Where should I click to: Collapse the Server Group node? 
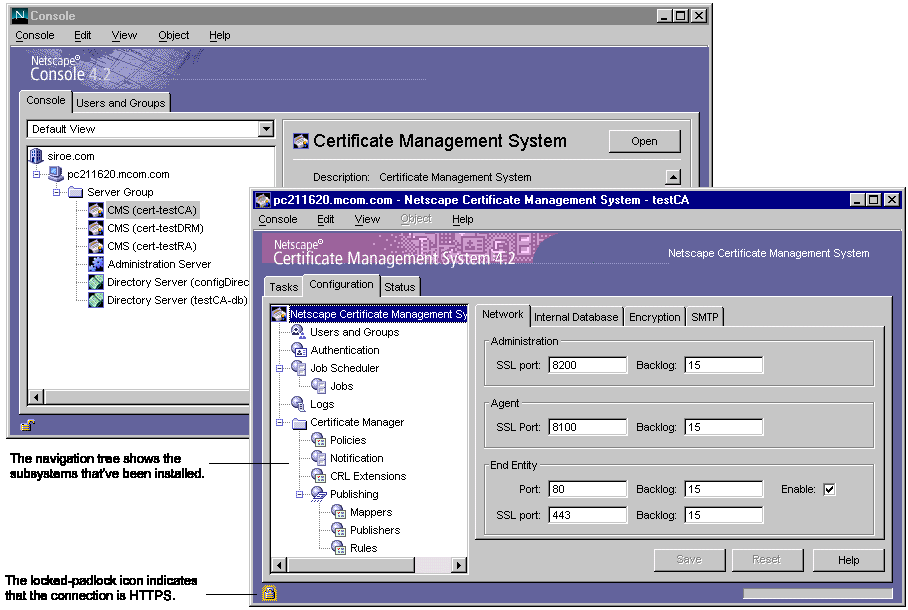tap(56, 192)
